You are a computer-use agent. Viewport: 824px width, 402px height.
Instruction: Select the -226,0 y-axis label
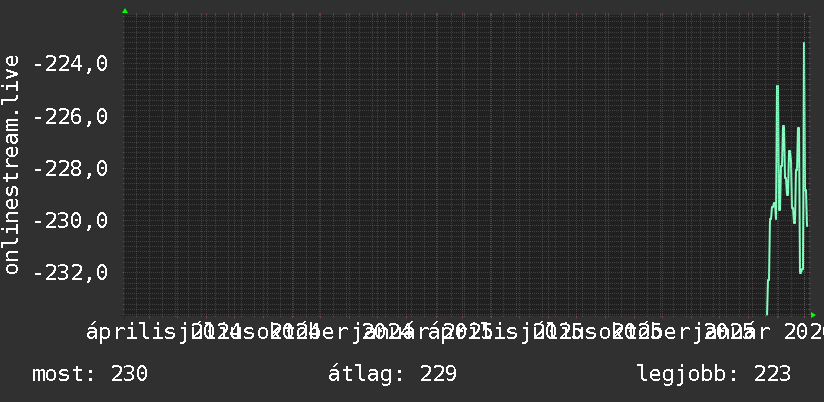click(70, 116)
